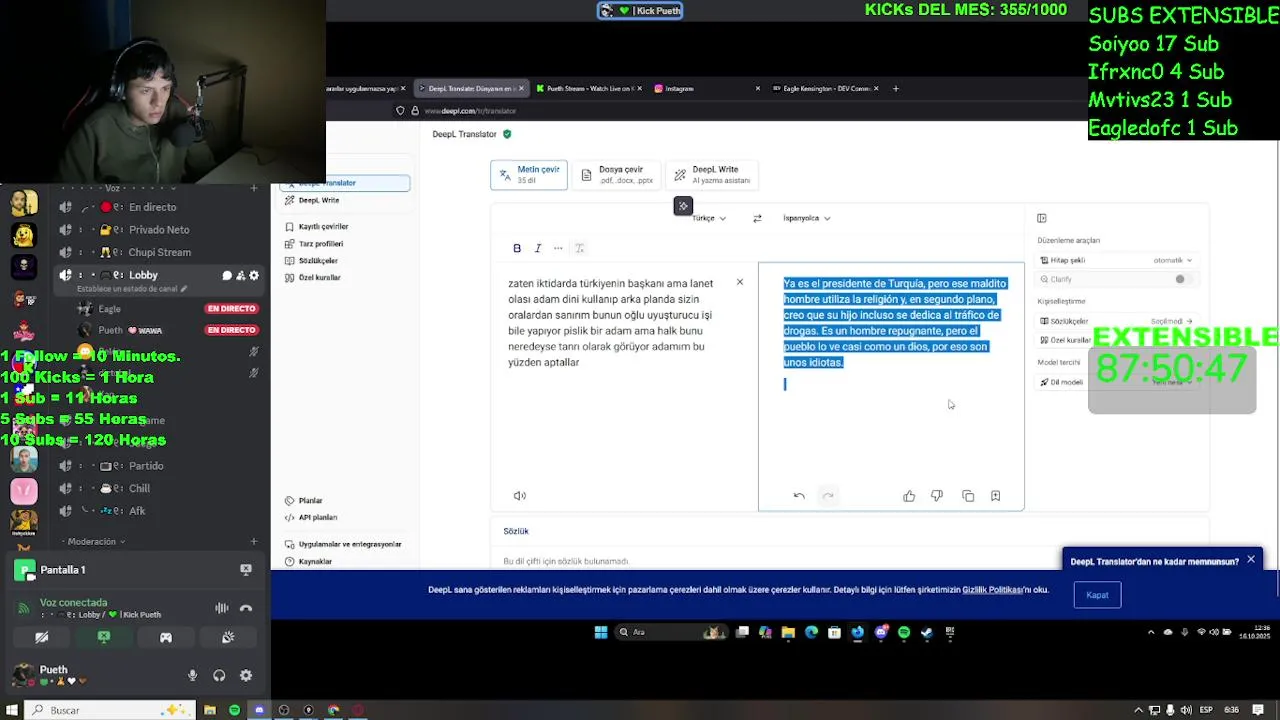The height and width of the screenshot is (720, 1280).
Task: Select the Metin çevir tab
Action: point(529,175)
